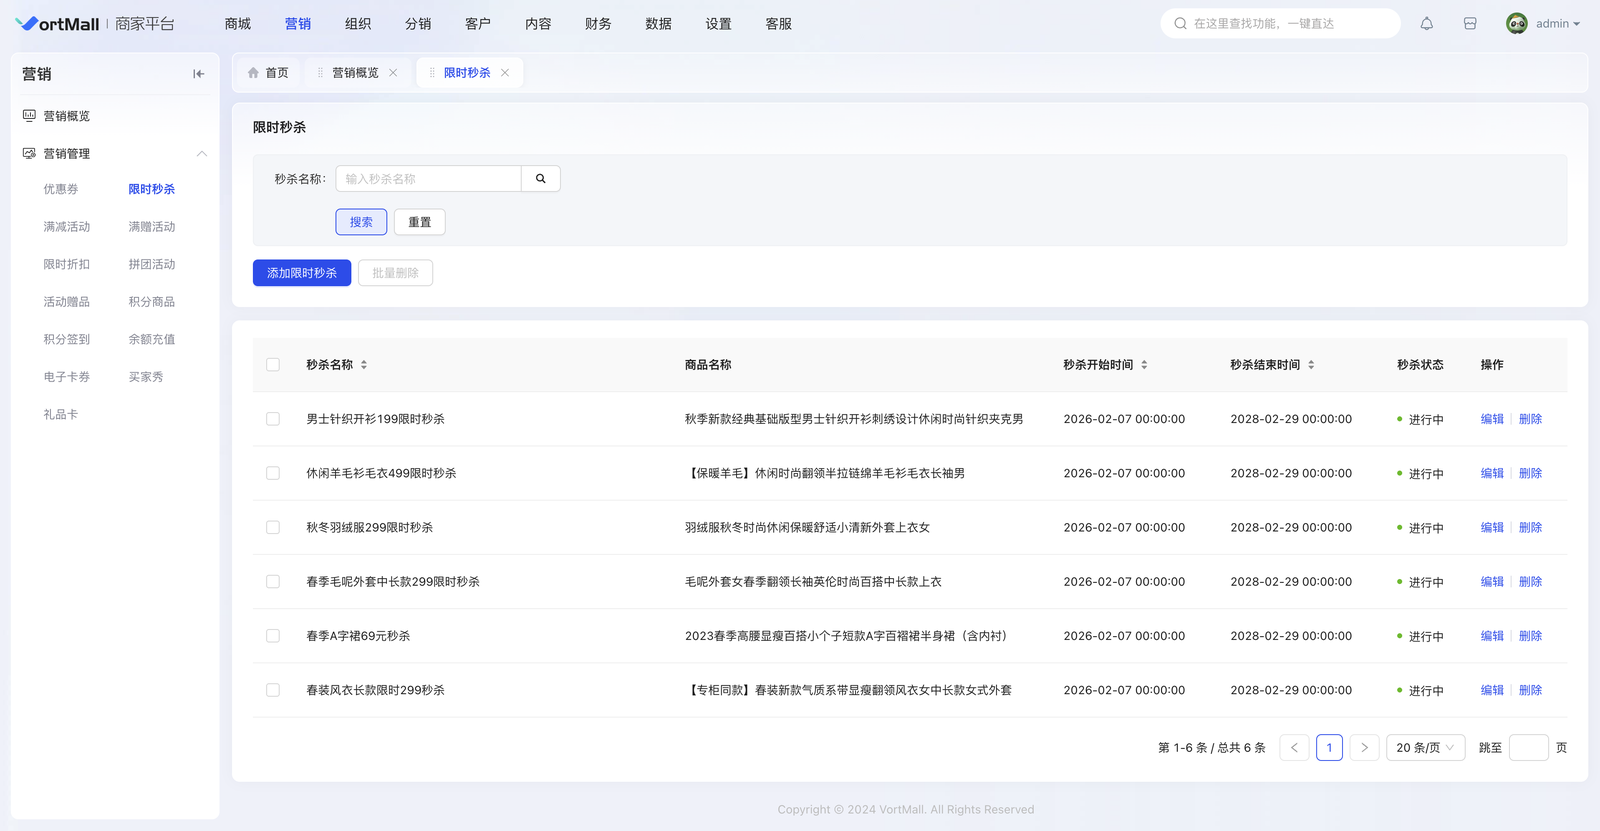The height and width of the screenshot is (831, 1600).
Task: Go to next page arrow
Action: tap(1364, 748)
